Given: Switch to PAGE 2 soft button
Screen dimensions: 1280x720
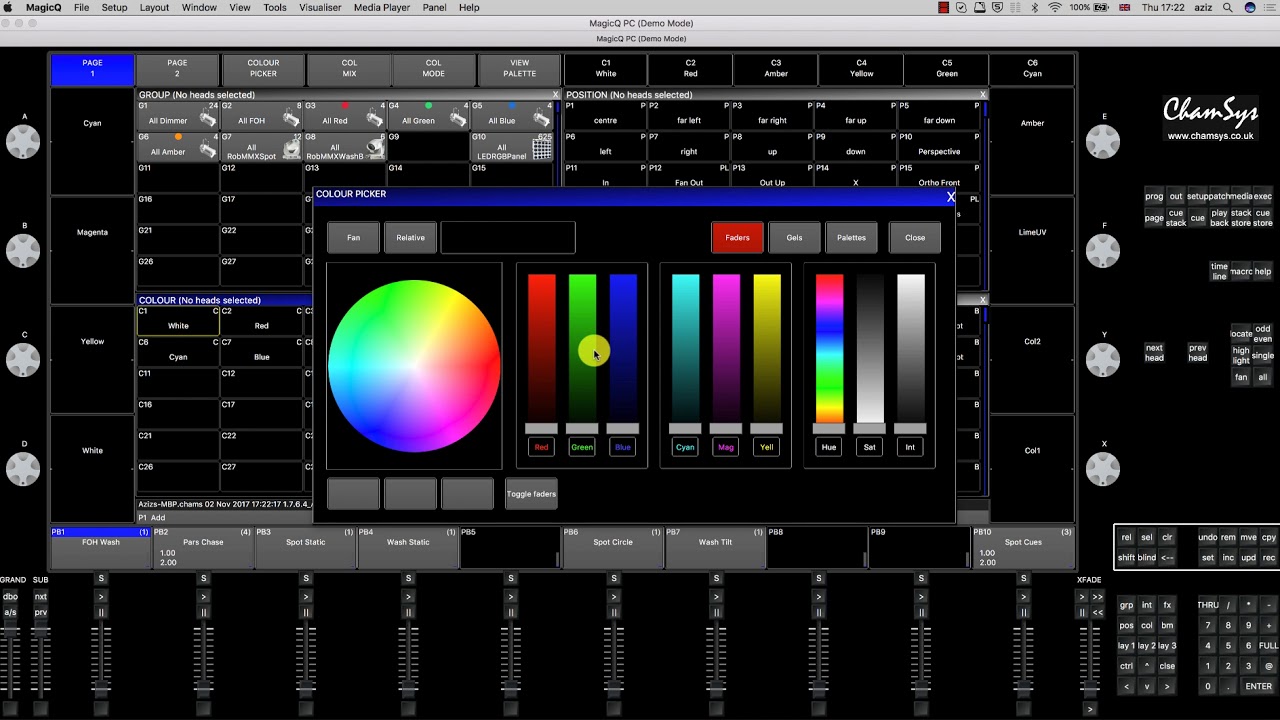Looking at the screenshot, I should tap(177, 68).
